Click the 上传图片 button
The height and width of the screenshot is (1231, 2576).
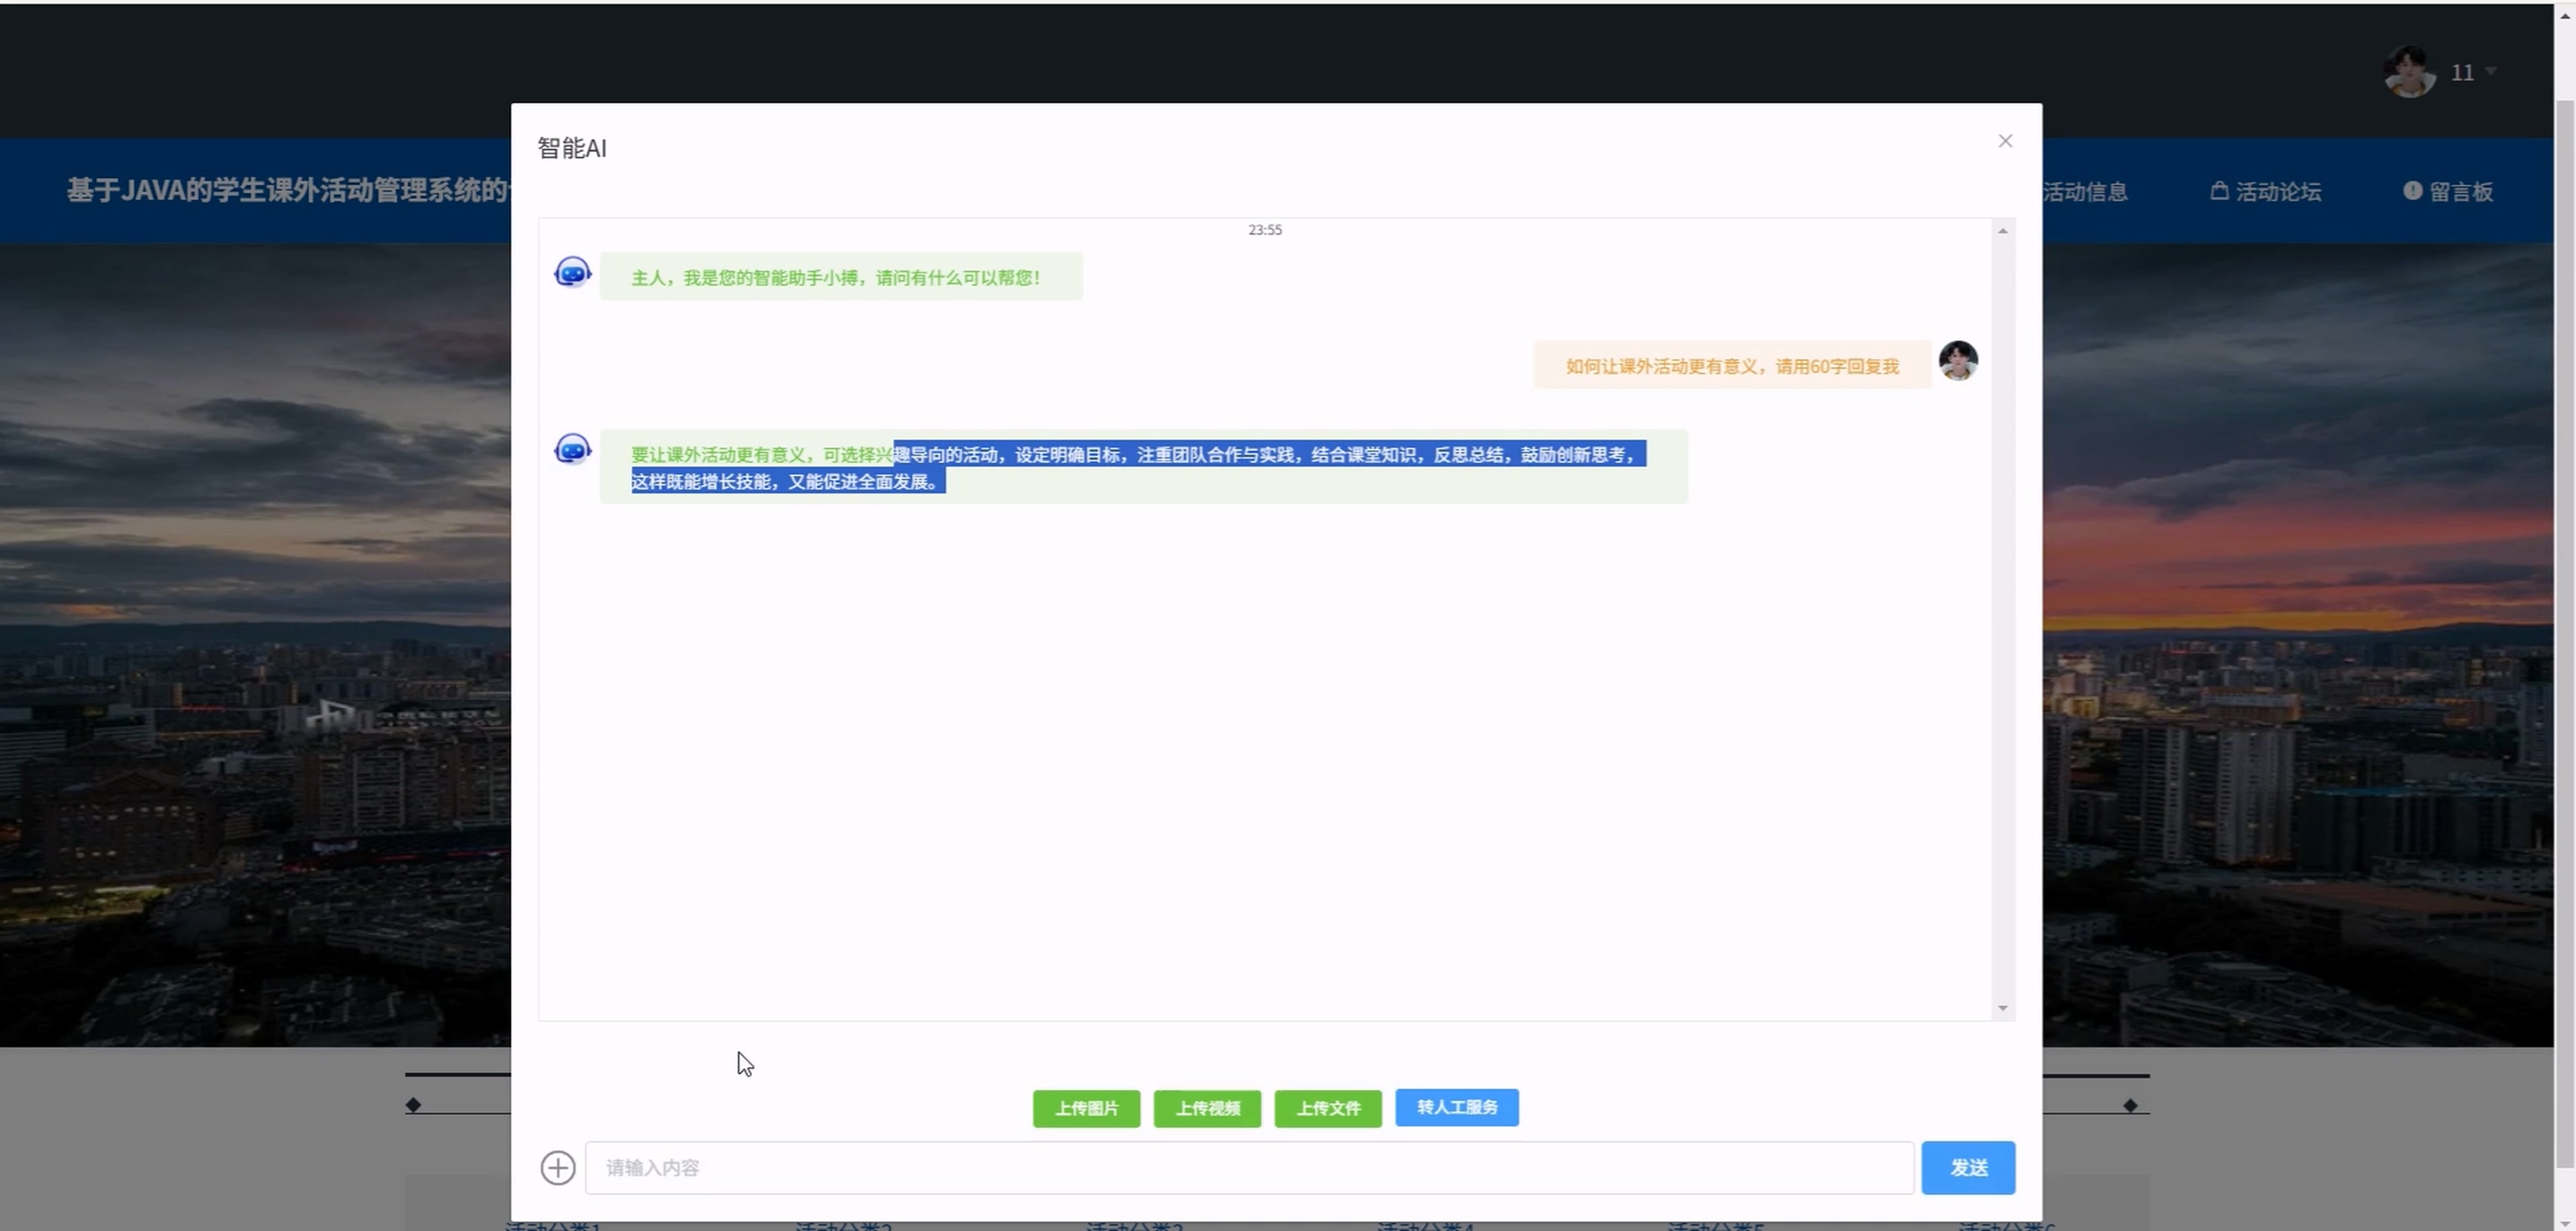point(1086,1108)
